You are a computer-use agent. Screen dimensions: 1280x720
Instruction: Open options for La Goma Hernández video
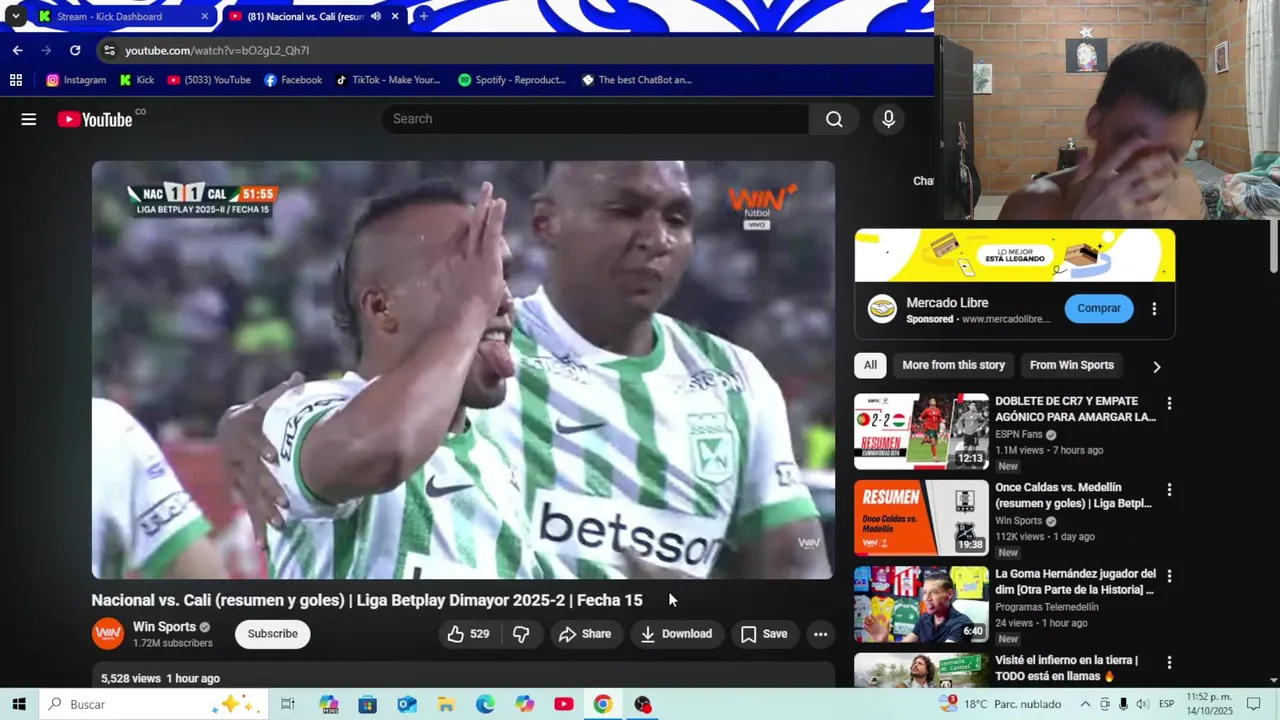pos(1169,576)
